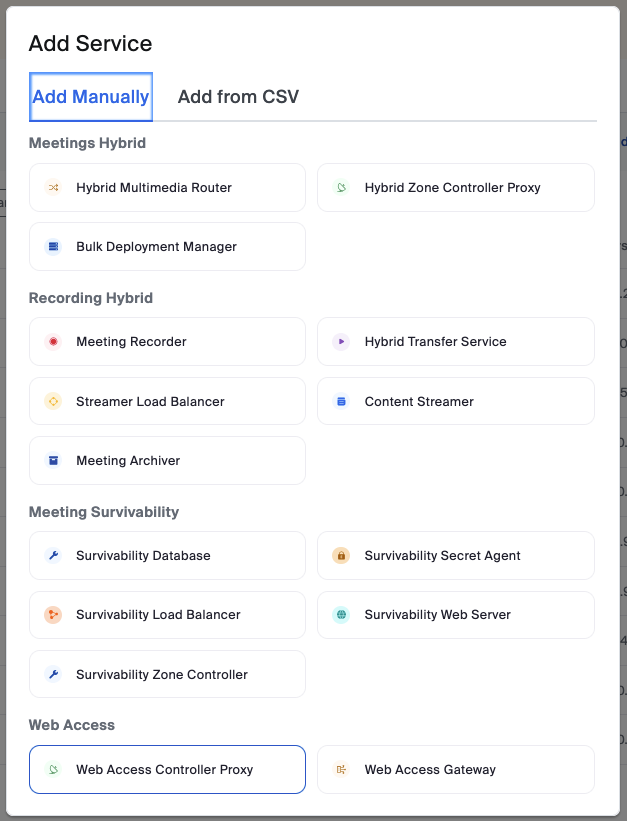Choose the Survivability Database service
The image size is (627, 821).
pyautogui.click(x=167, y=556)
